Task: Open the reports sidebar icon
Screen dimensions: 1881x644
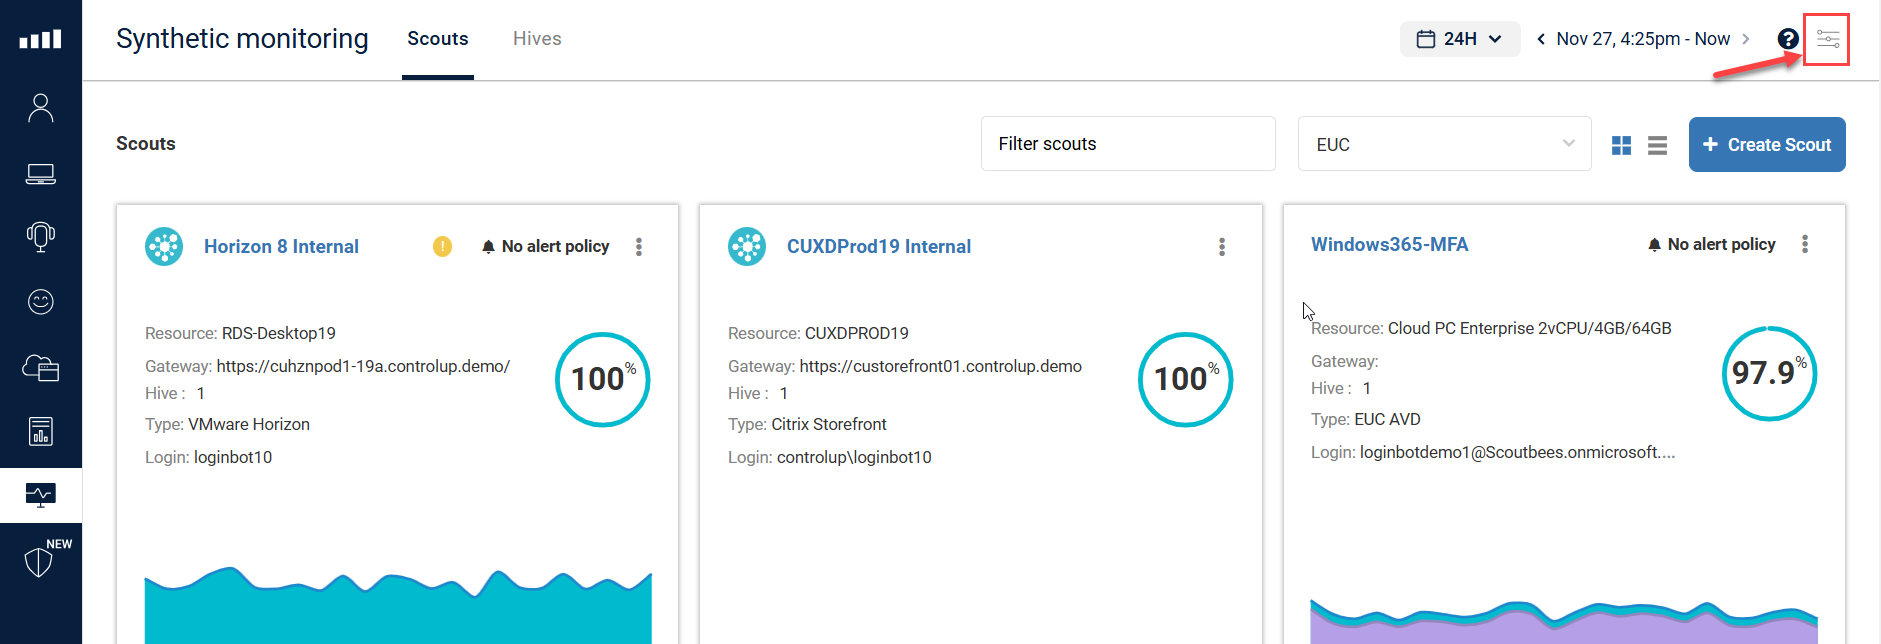Action: pos(41,431)
